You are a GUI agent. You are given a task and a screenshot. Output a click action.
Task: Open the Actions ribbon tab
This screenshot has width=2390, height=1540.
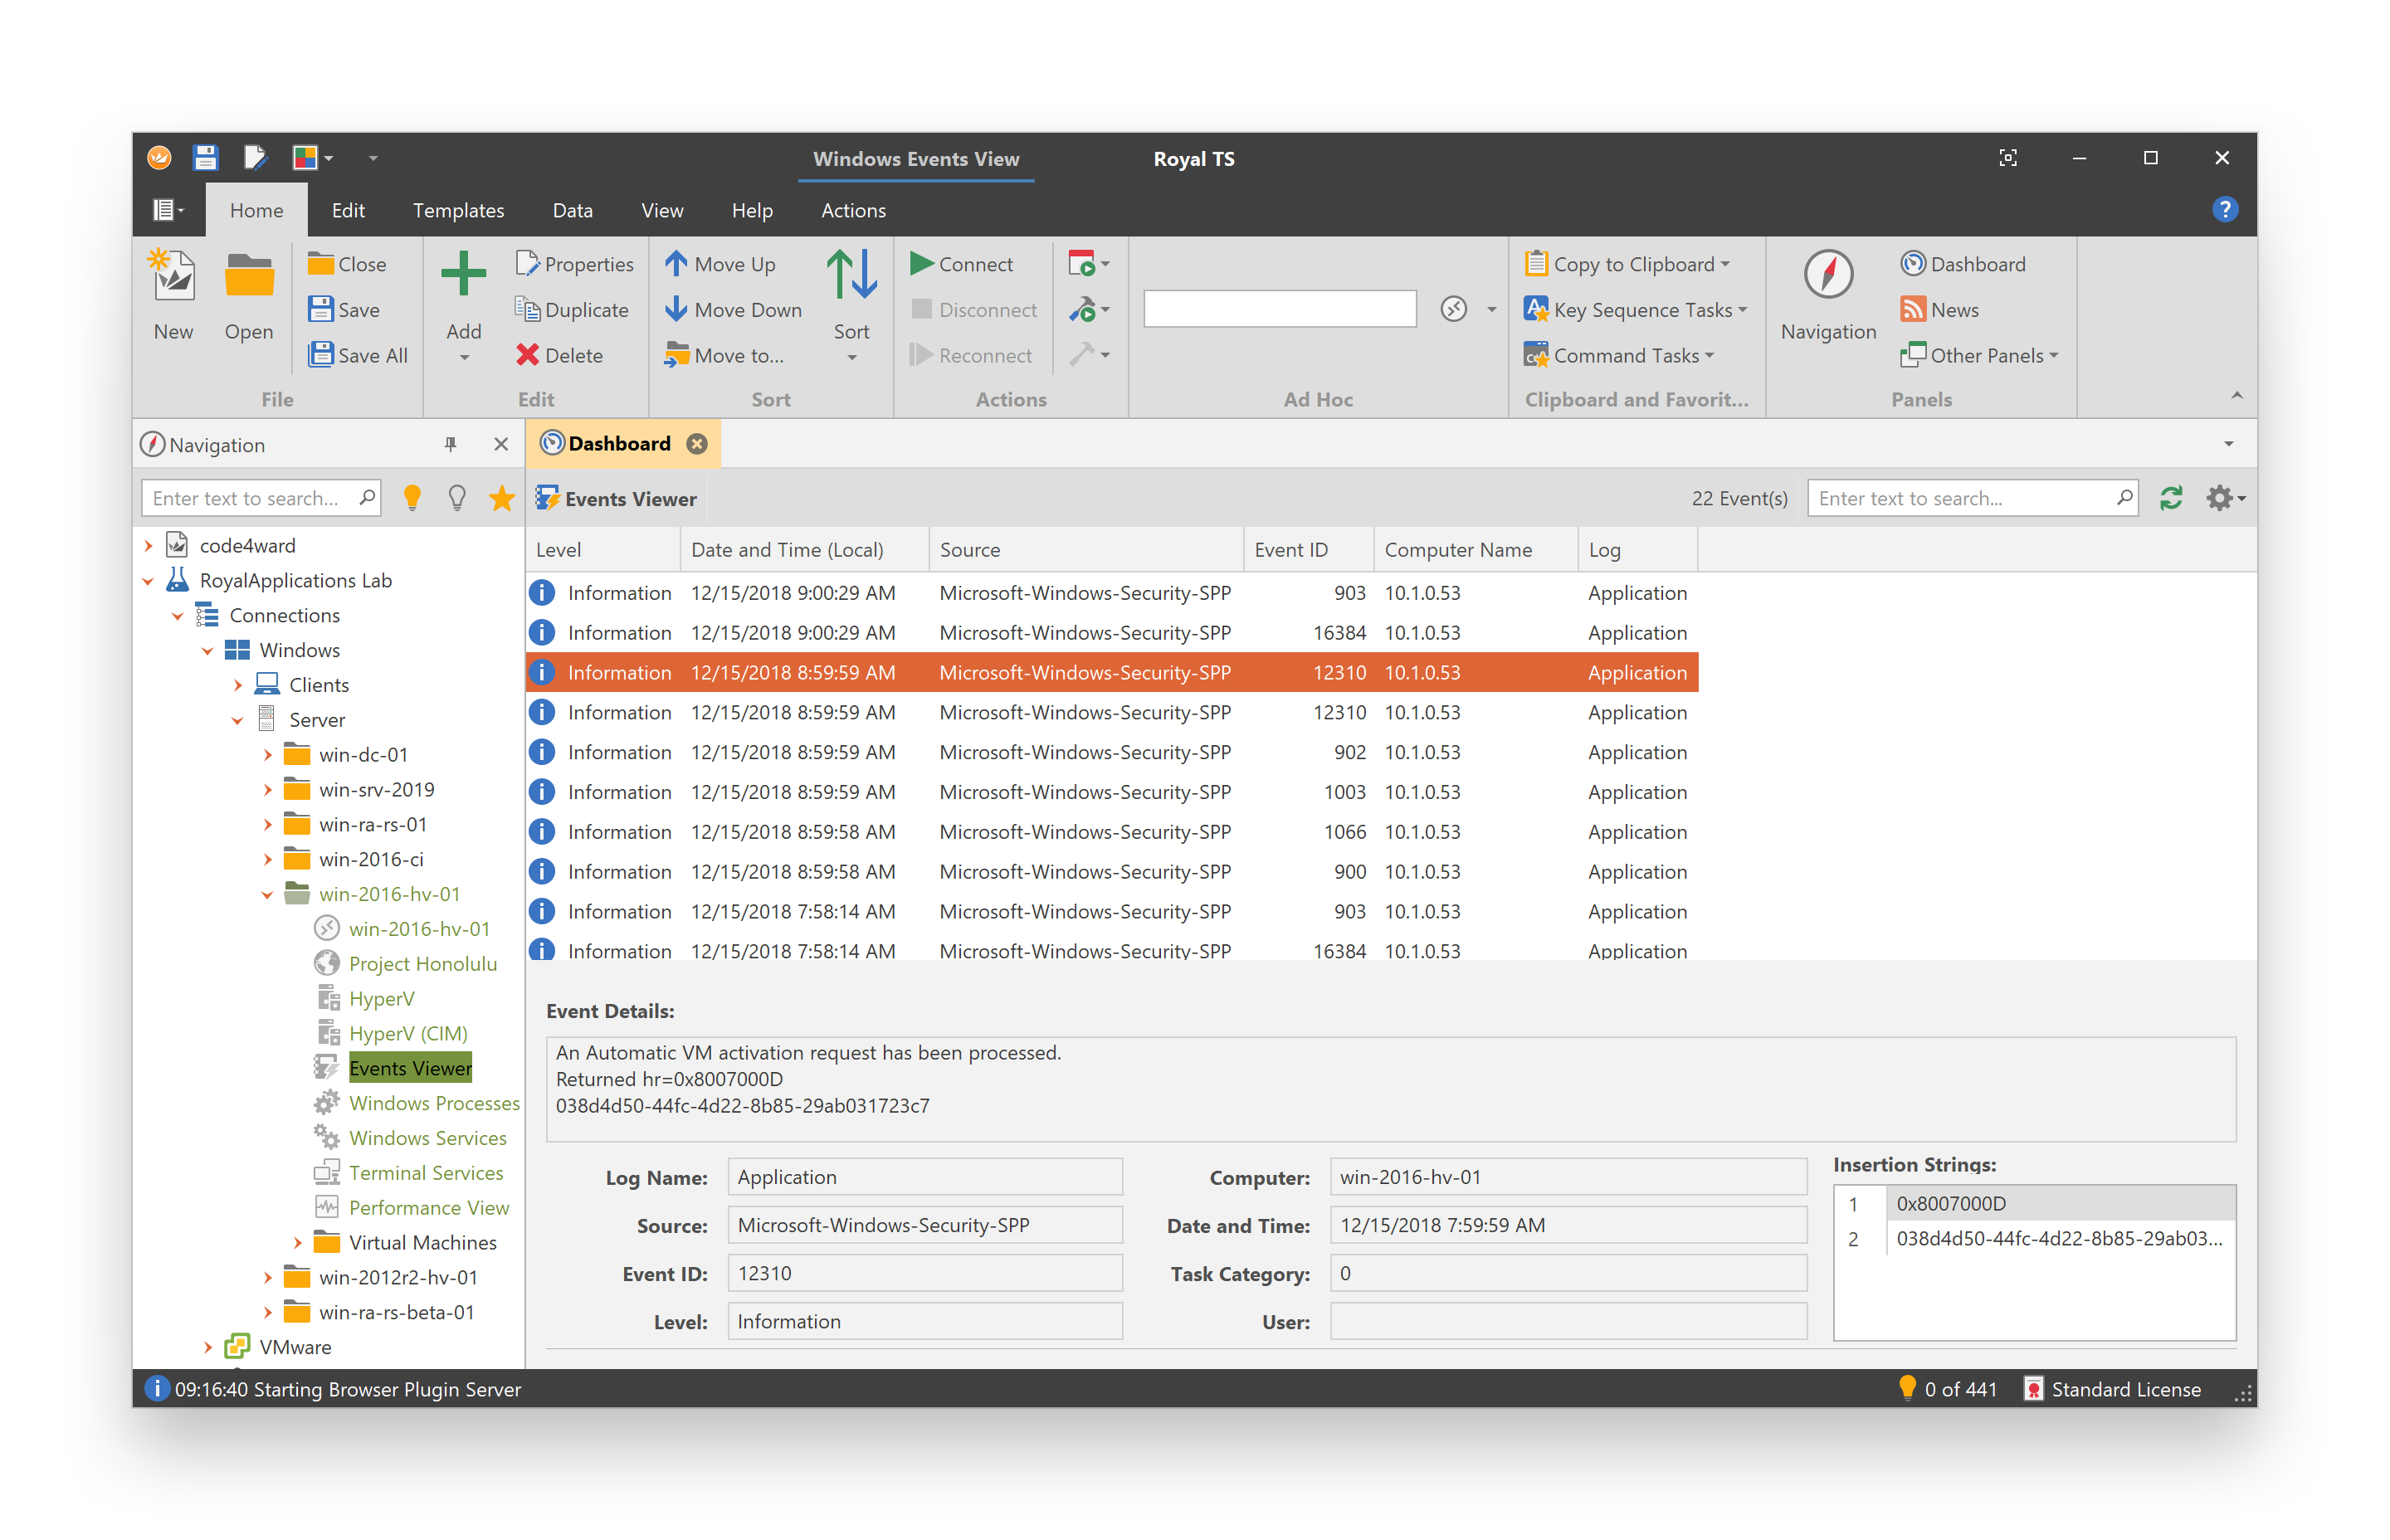852,210
